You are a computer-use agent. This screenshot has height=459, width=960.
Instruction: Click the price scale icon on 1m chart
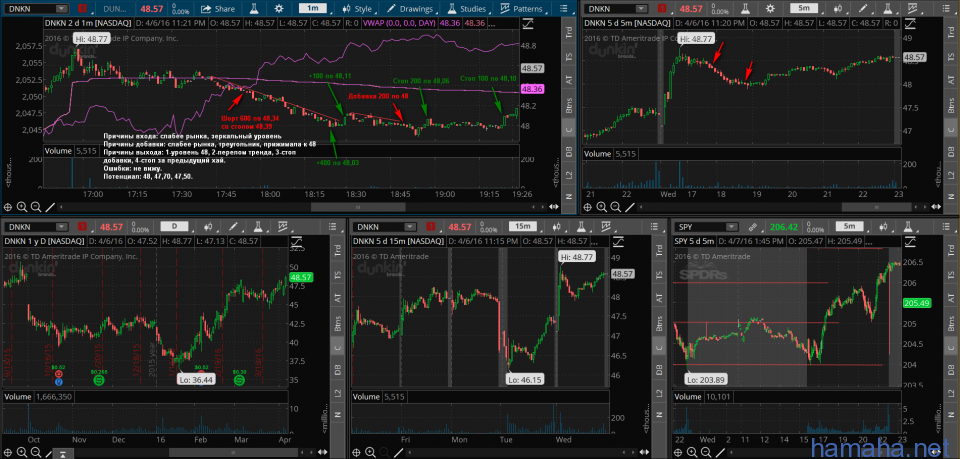click(x=526, y=23)
